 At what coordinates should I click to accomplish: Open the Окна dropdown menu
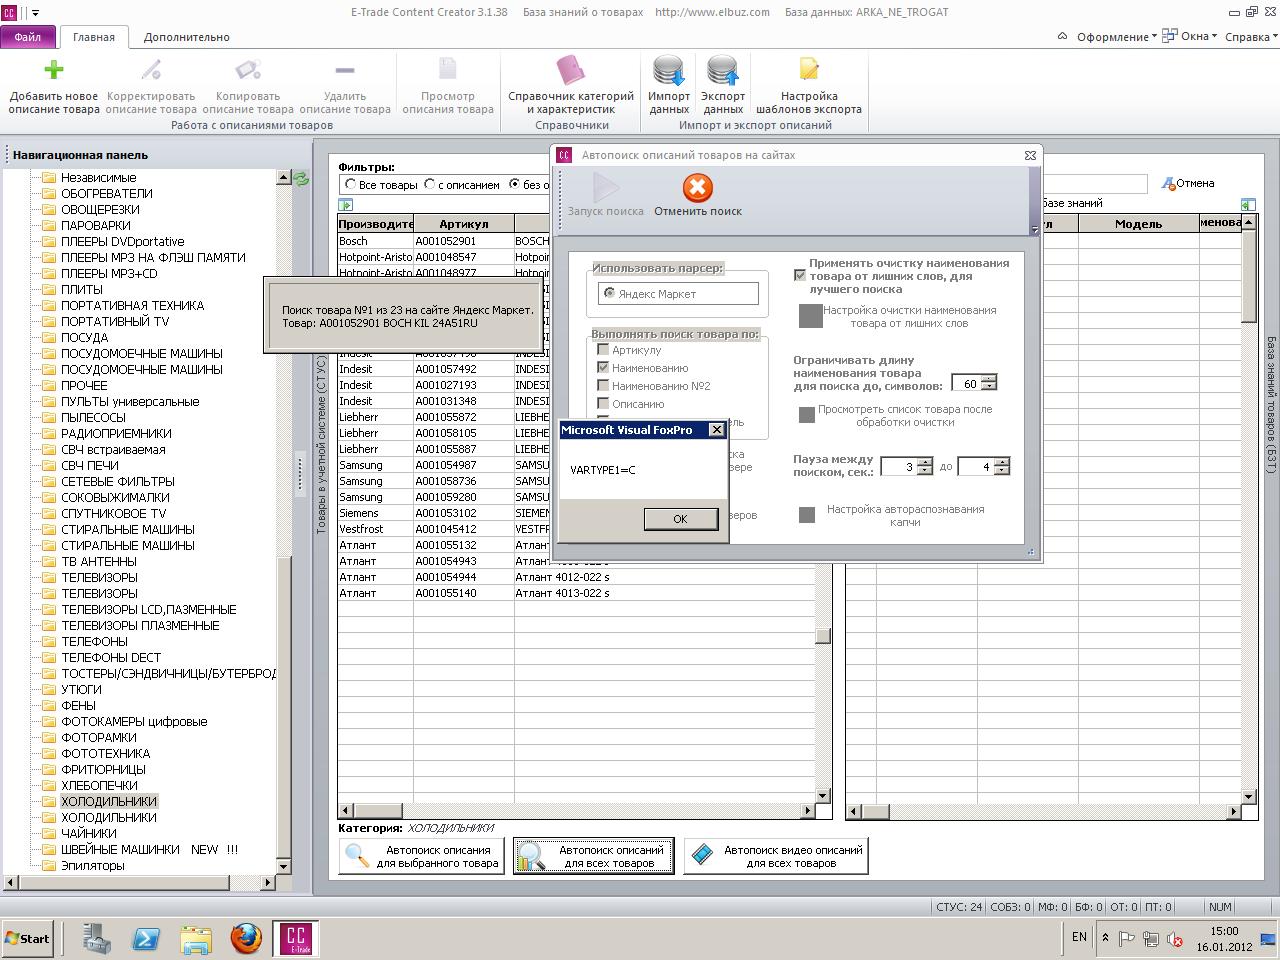(1190, 37)
